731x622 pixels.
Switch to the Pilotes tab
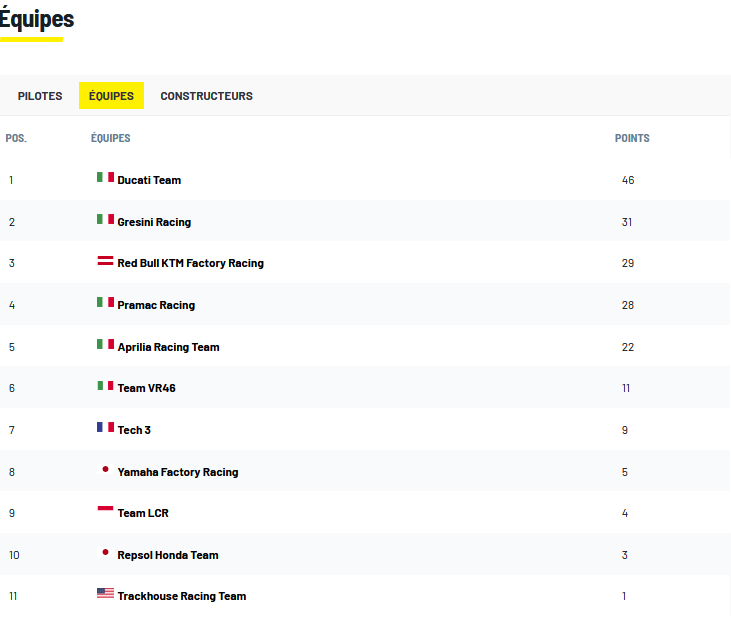point(40,96)
